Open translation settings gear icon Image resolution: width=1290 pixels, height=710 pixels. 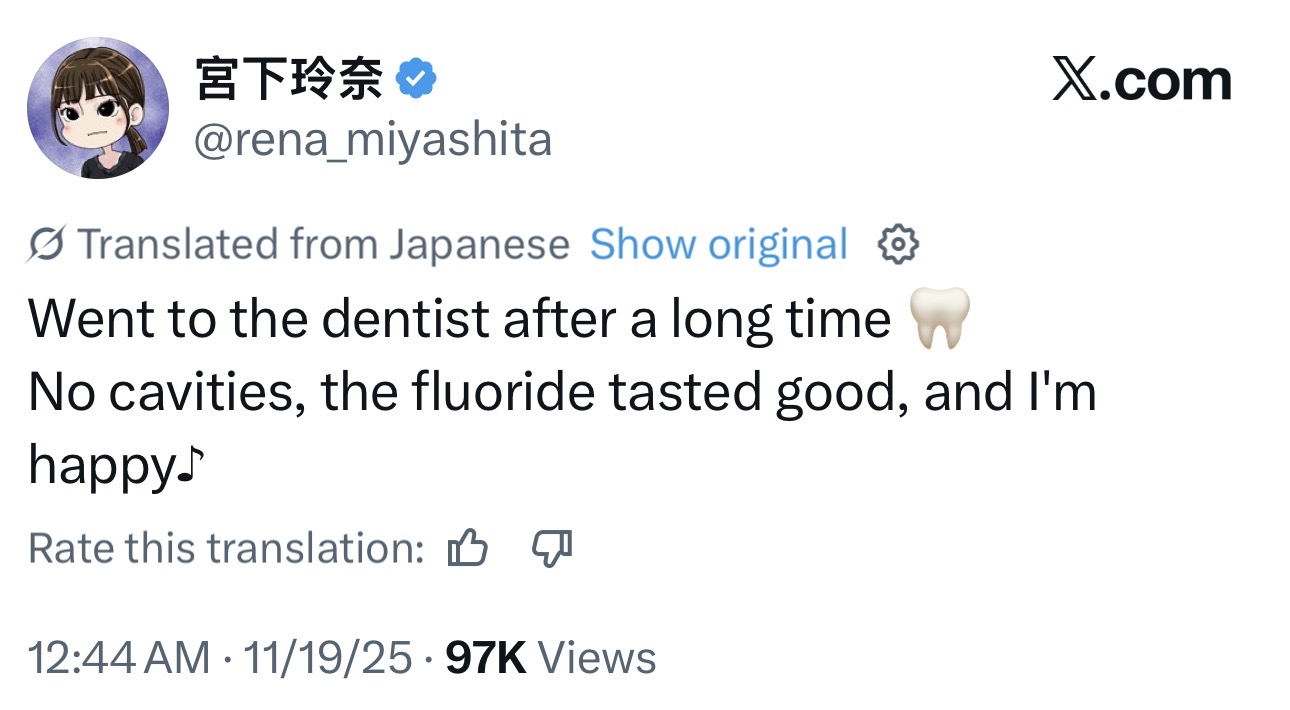[x=897, y=244]
